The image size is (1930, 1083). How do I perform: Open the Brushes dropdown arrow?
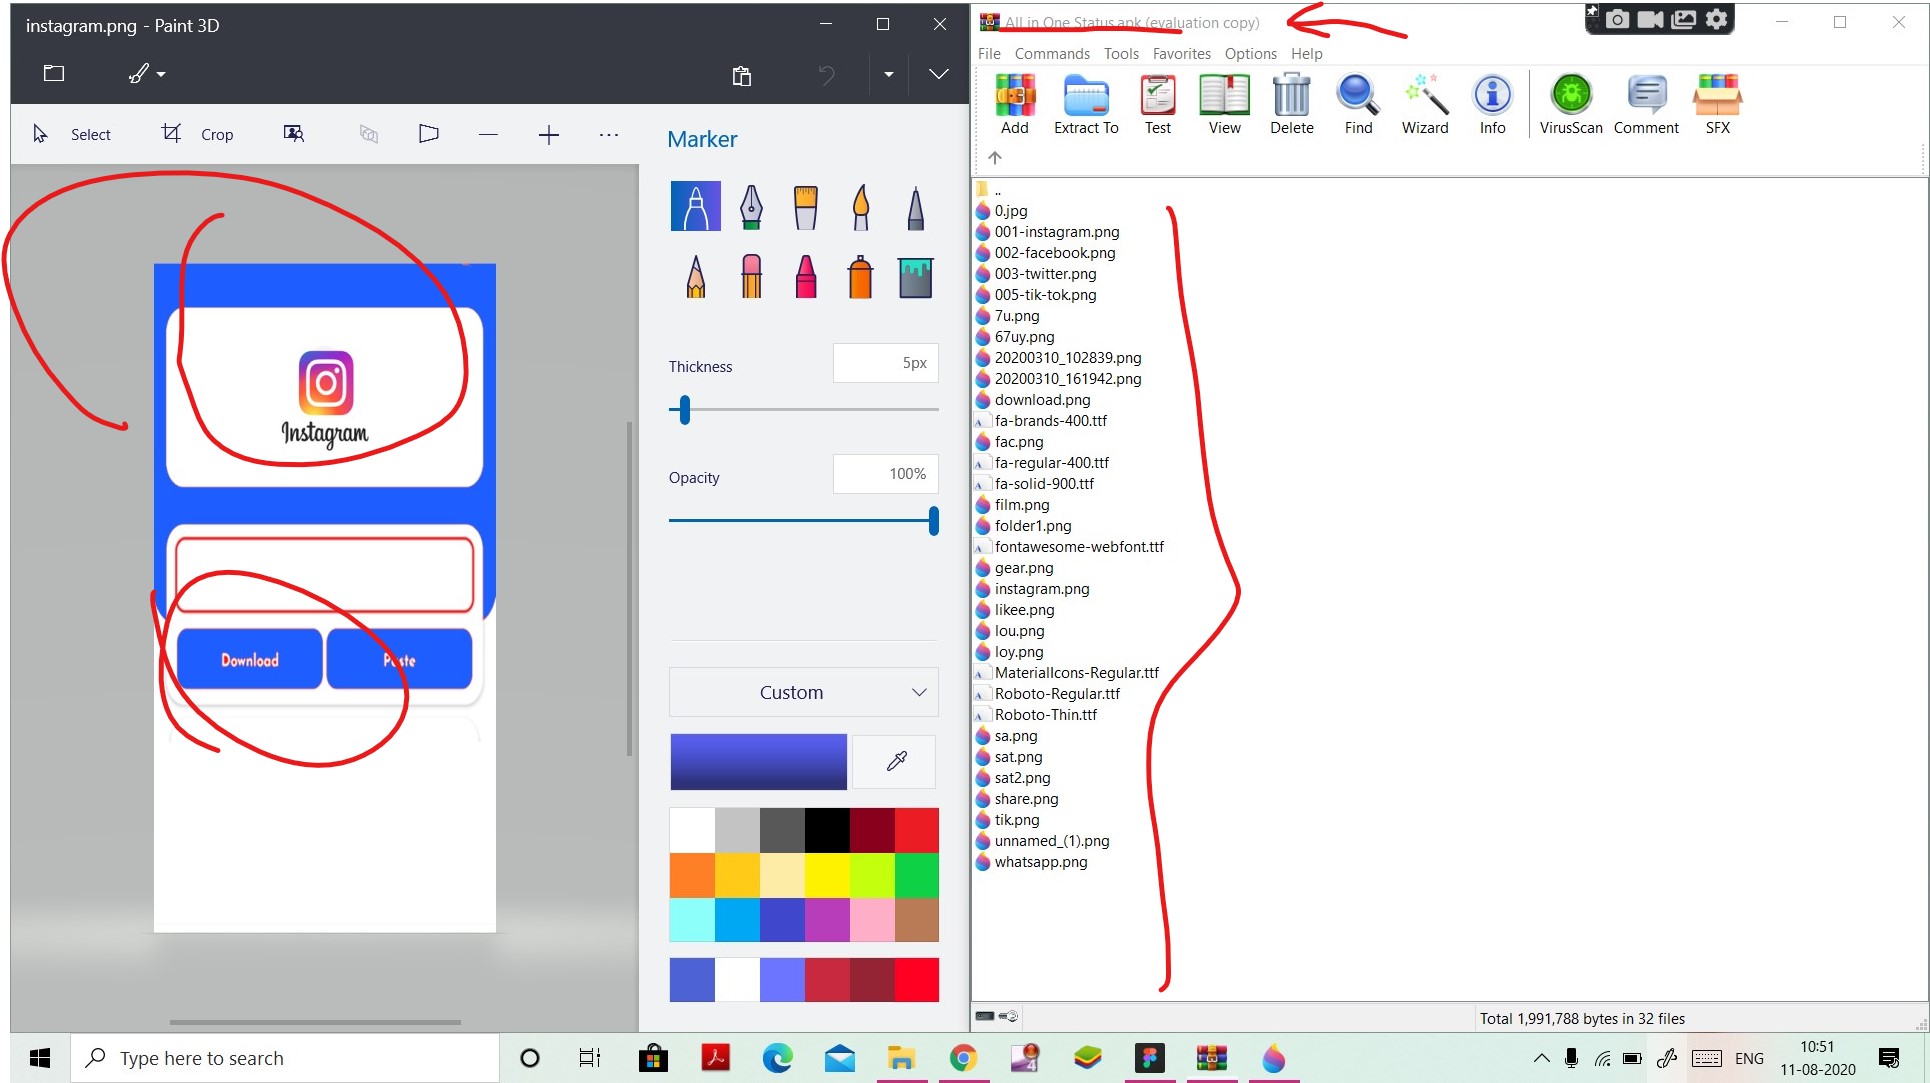(x=162, y=74)
